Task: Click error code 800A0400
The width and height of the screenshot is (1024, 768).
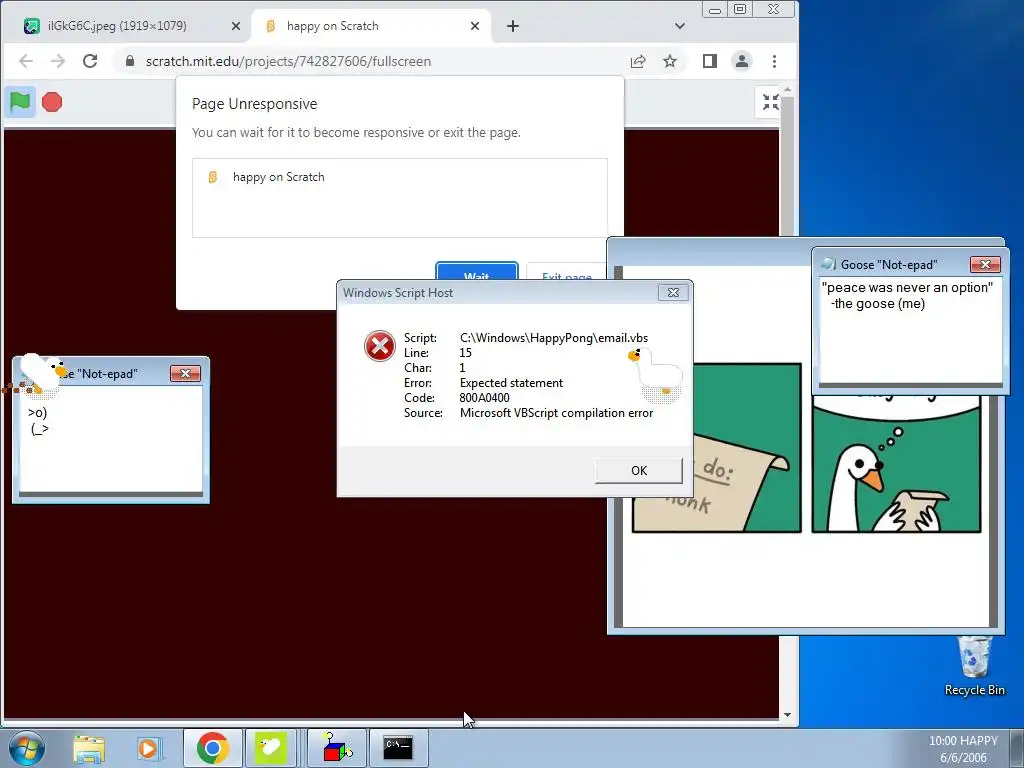Action: point(485,398)
